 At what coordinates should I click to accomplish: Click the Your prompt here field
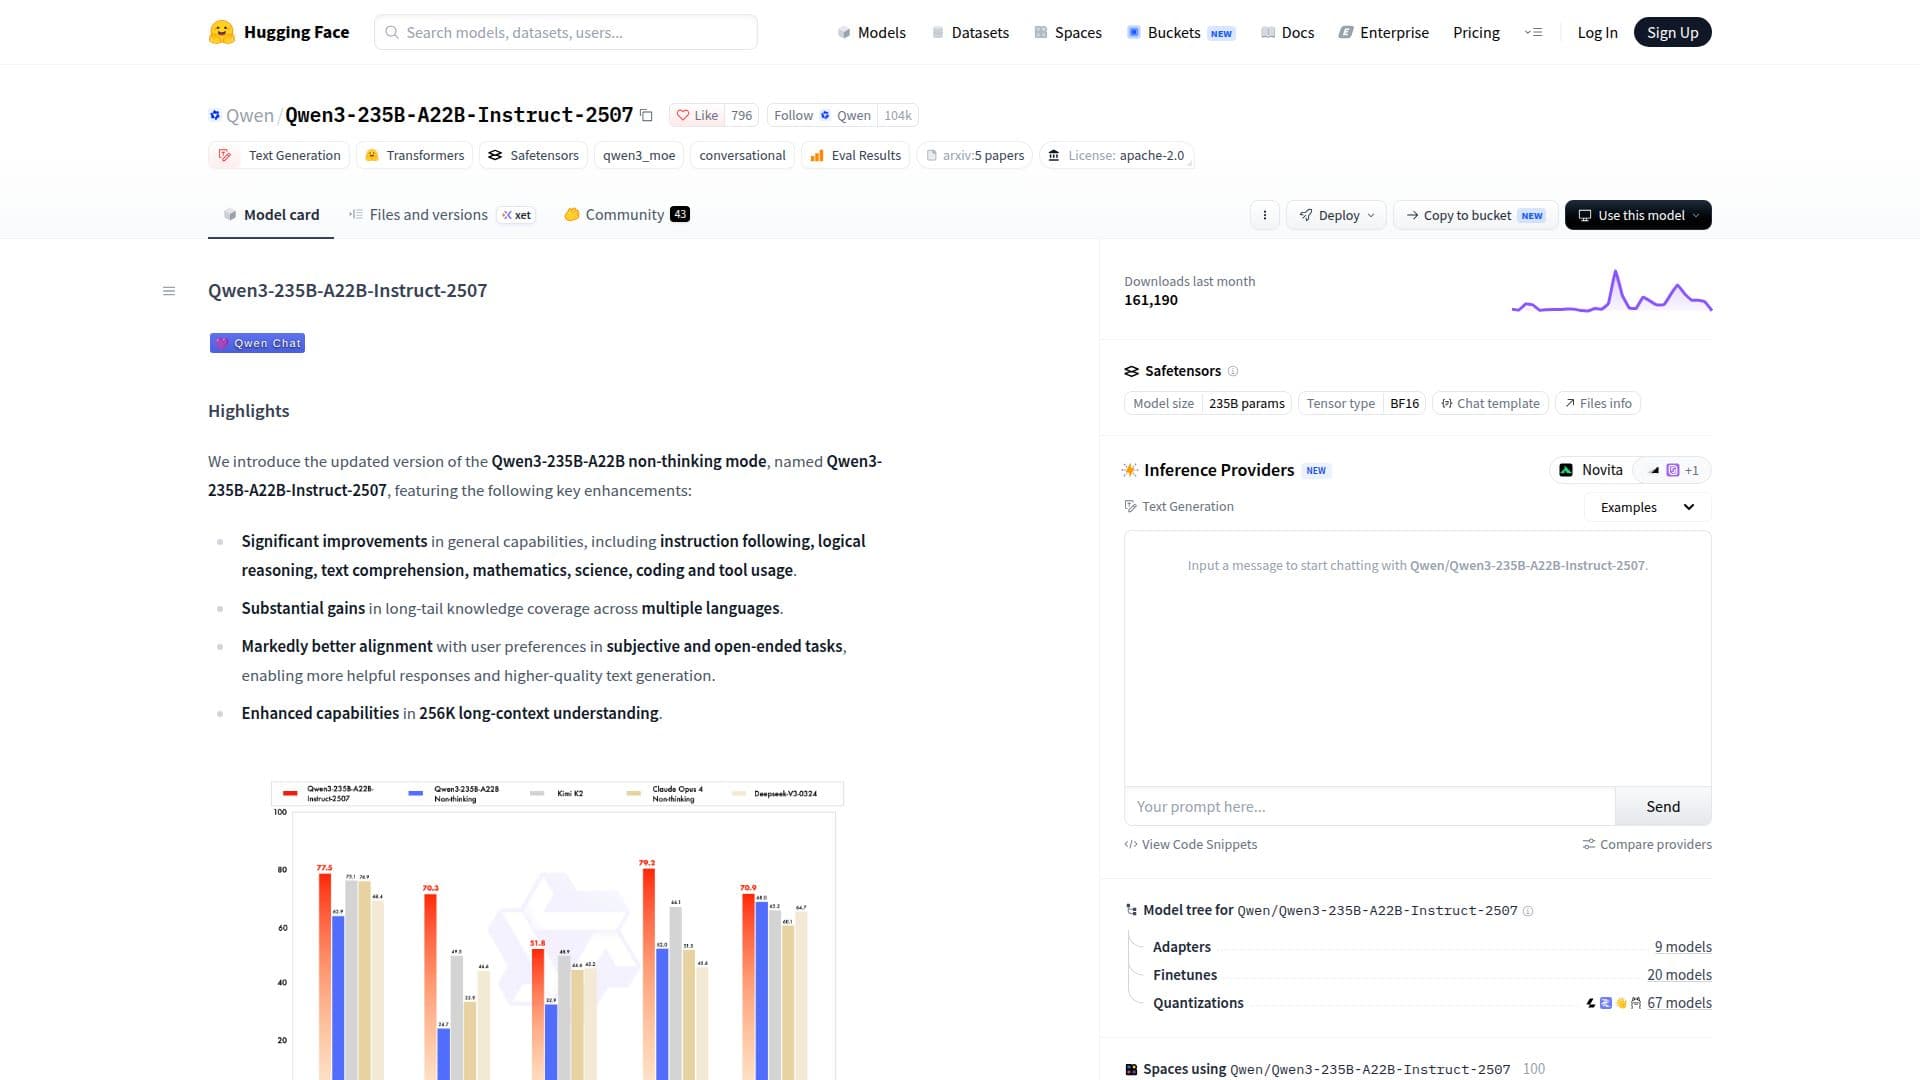1370,806
